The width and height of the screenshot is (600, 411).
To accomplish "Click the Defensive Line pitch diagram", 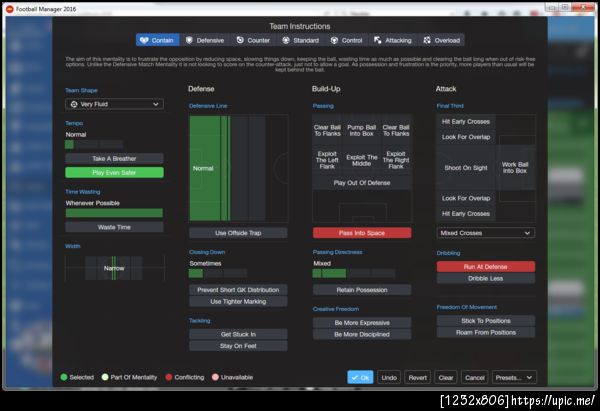I will point(238,168).
